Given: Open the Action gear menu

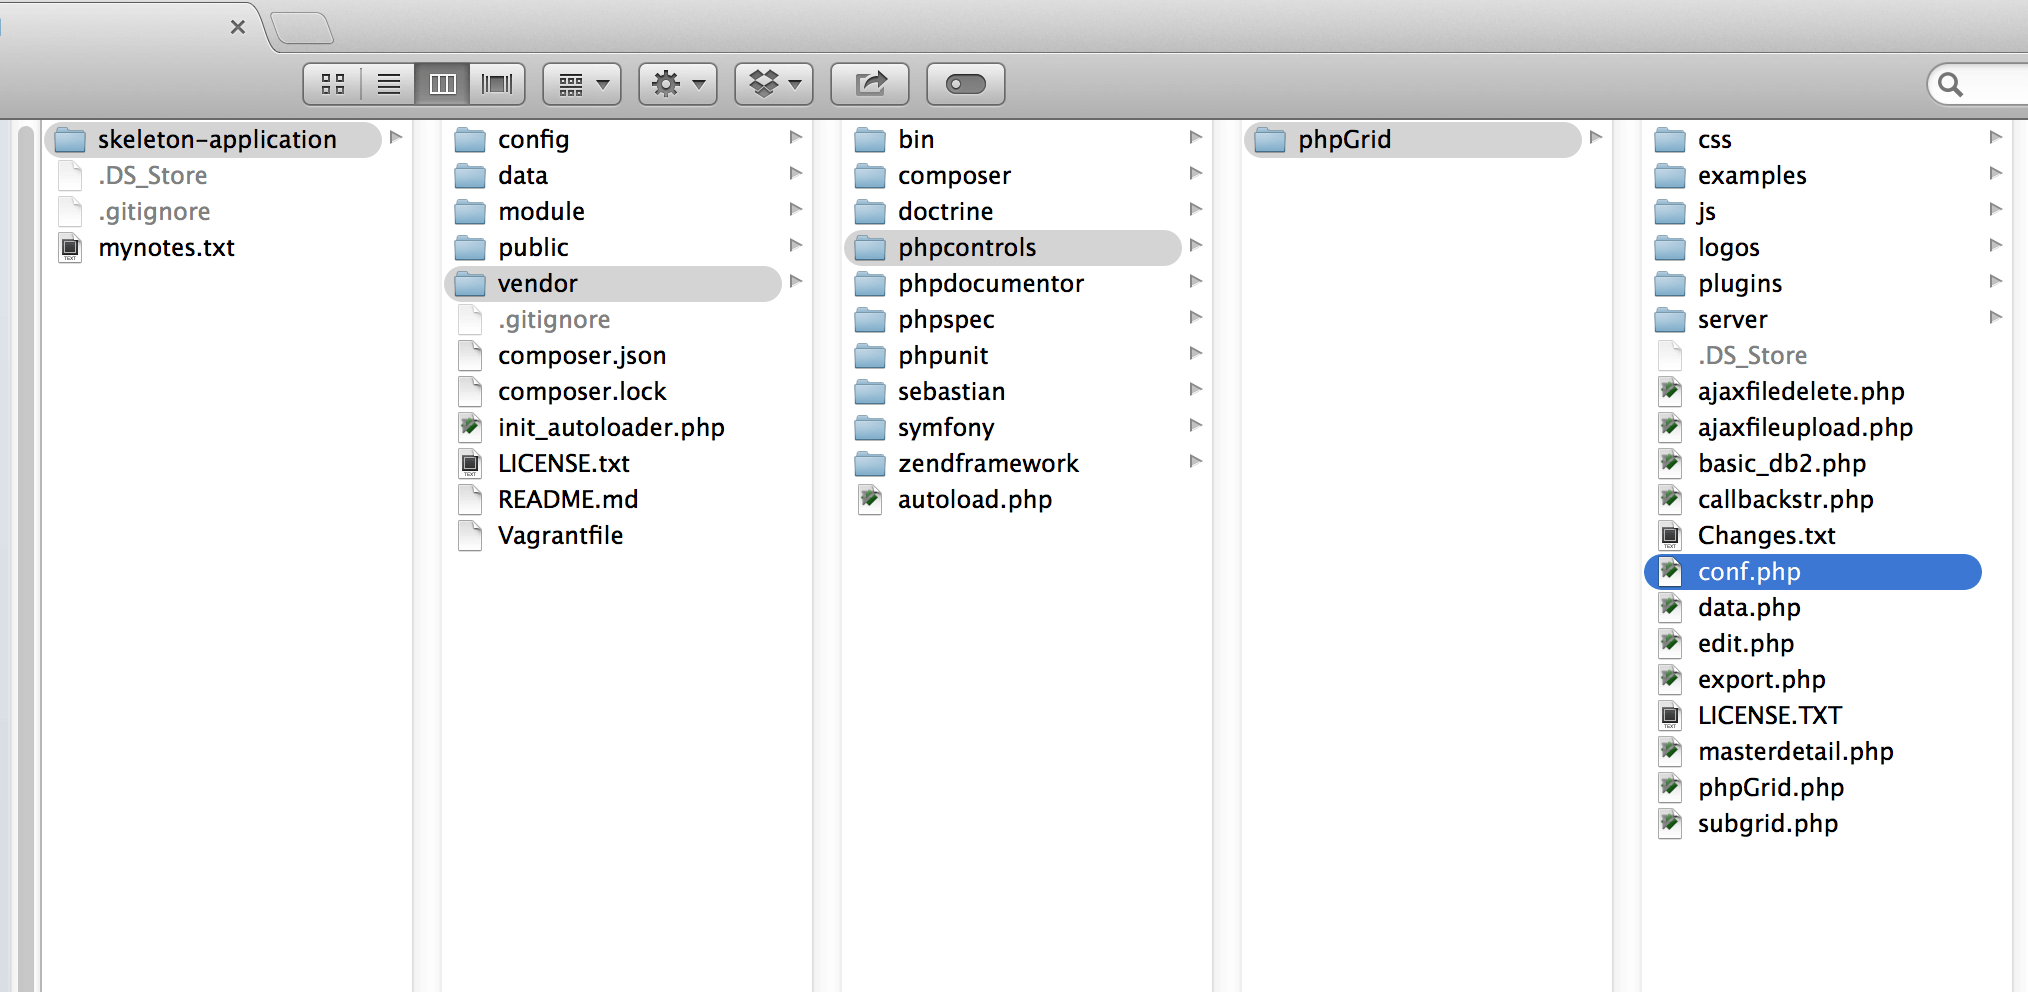Looking at the screenshot, I should pyautogui.click(x=678, y=84).
